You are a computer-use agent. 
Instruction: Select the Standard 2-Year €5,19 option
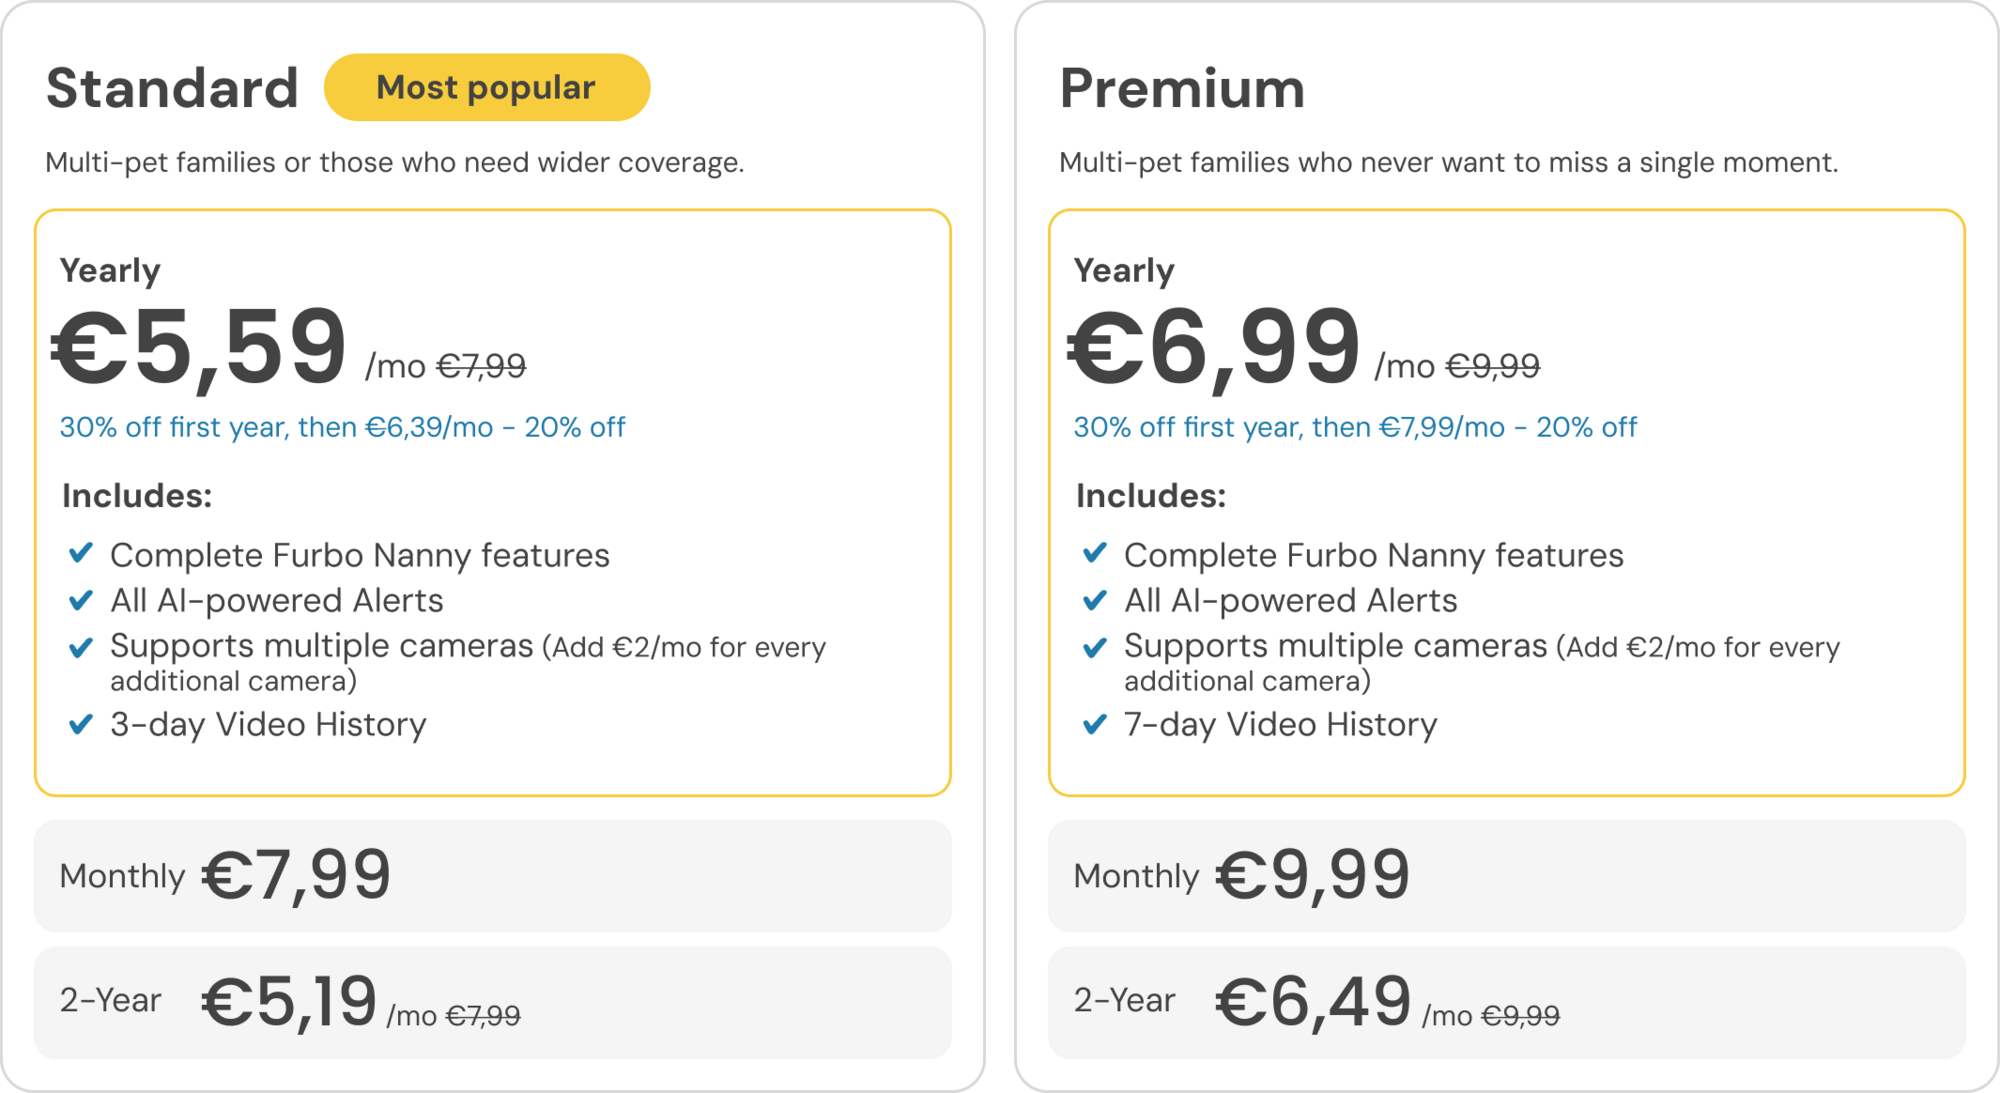coord(492,1002)
